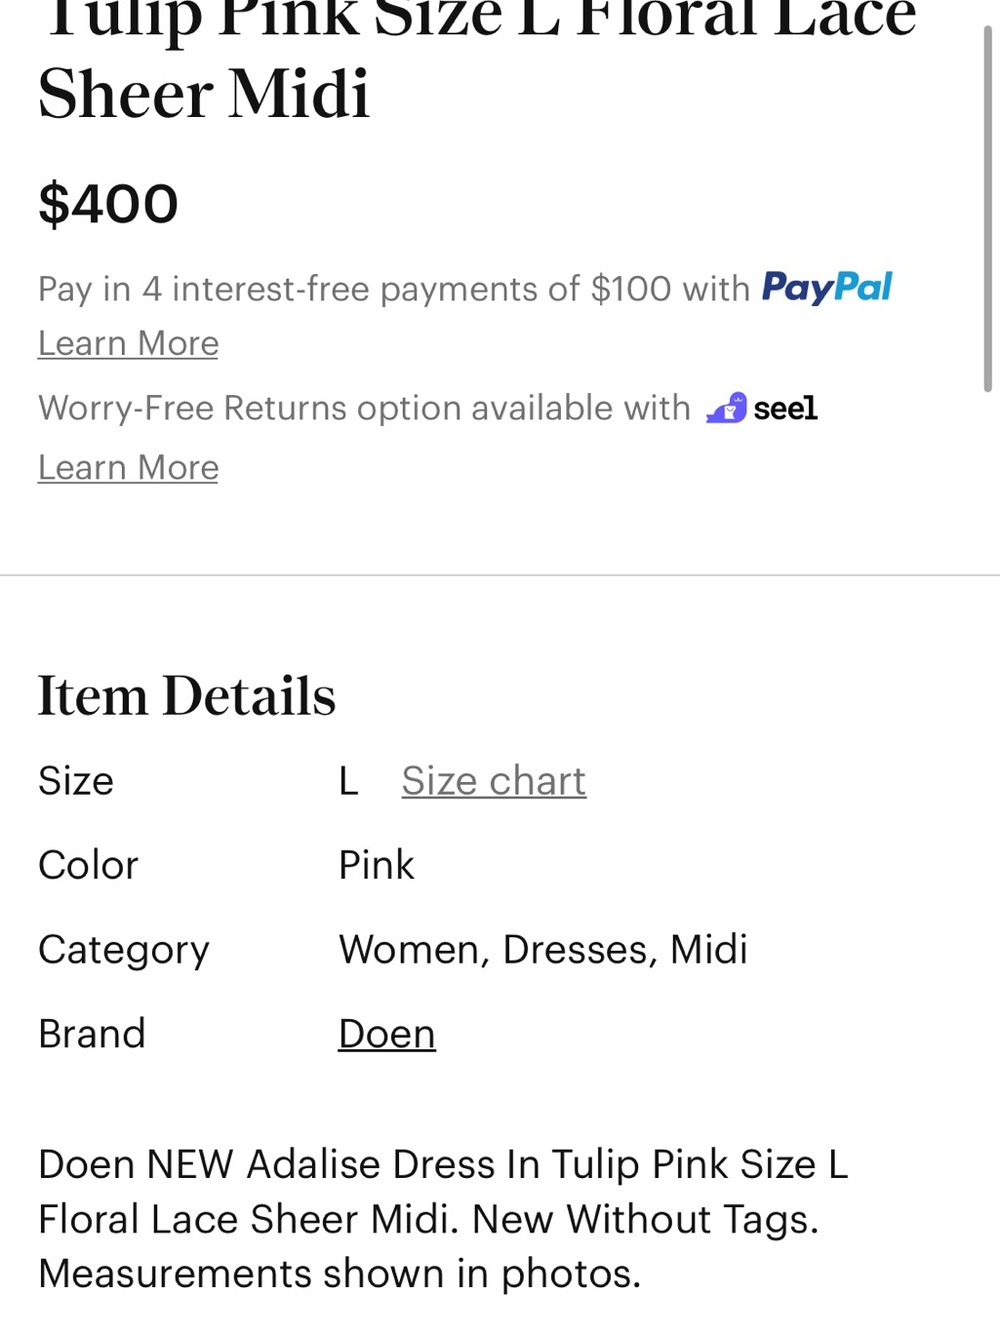Screen dimensions: 1000x1333
Task: Click the color value Pink
Action: pyautogui.click(x=376, y=865)
